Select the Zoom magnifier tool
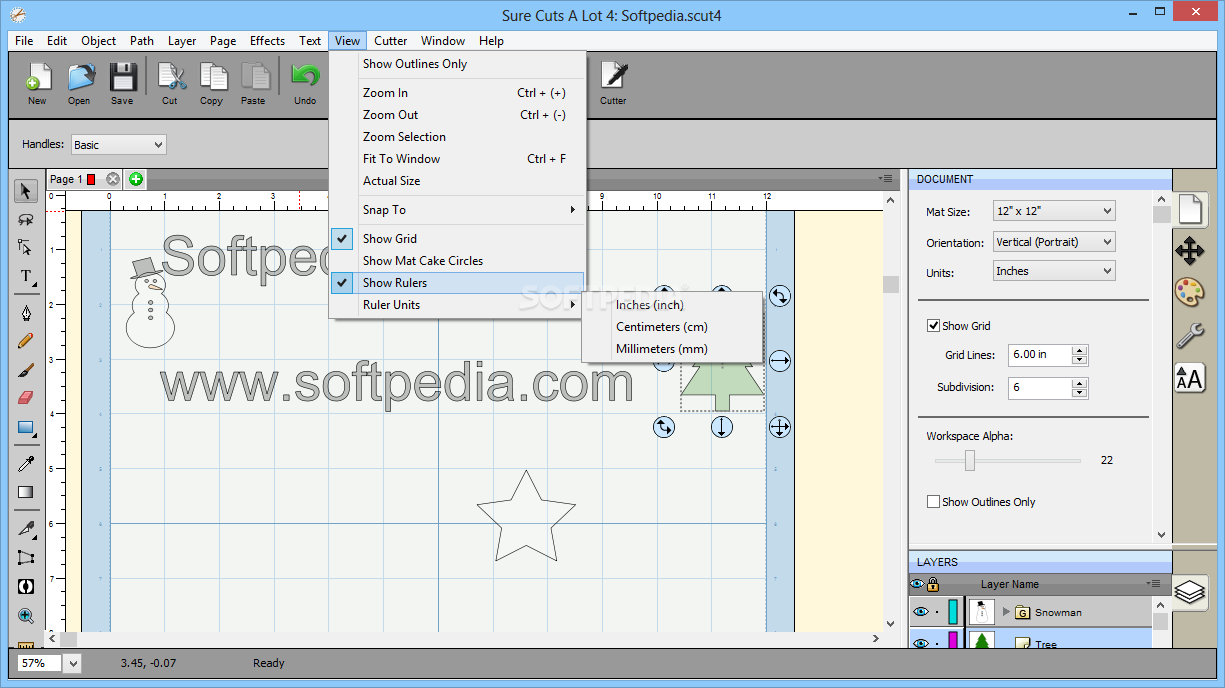 point(26,617)
